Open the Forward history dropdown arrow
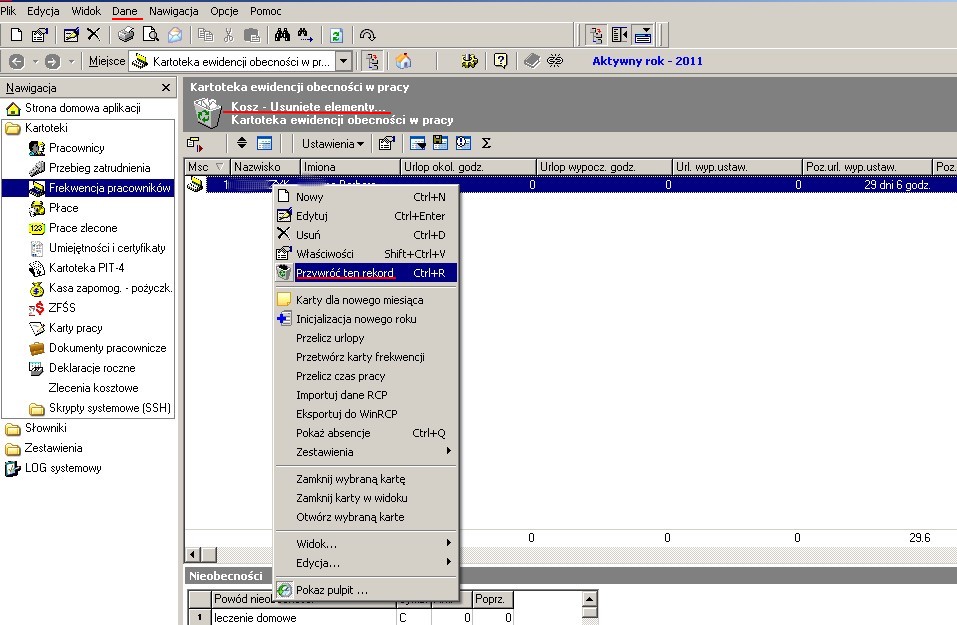The image size is (957, 625). pyautogui.click(x=71, y=61)
